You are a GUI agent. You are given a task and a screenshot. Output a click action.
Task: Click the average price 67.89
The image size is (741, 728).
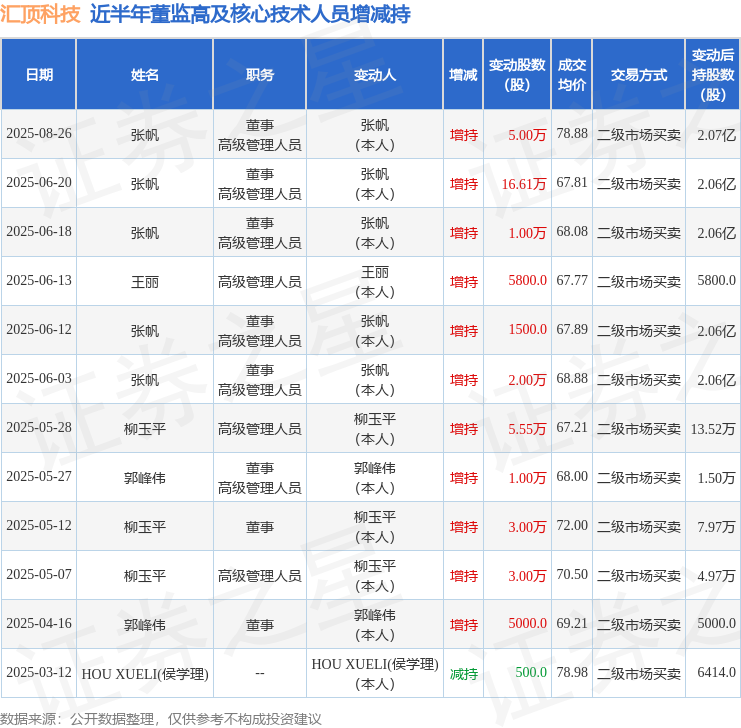pos(572,329)
